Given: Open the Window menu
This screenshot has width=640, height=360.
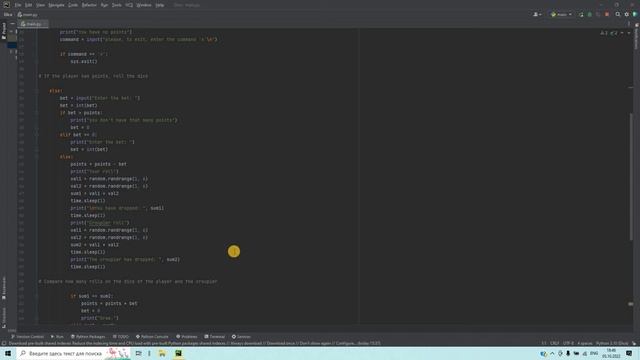Looking at the screenshot, I should coord(144,5).
